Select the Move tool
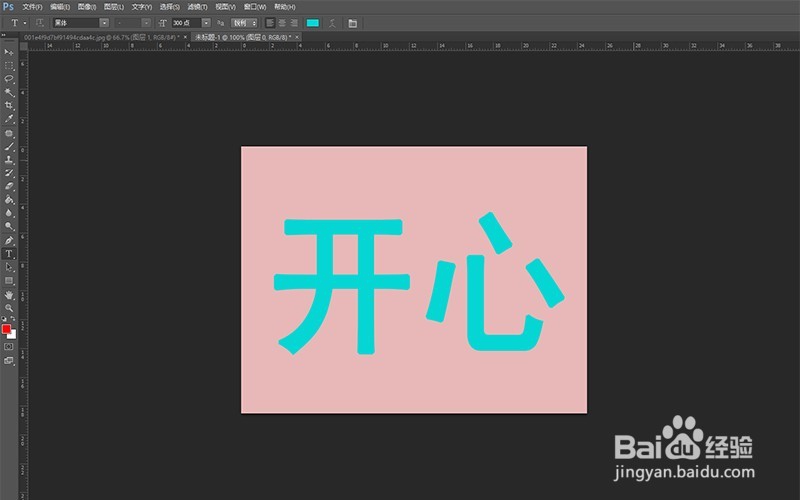 tap(9, 52)
